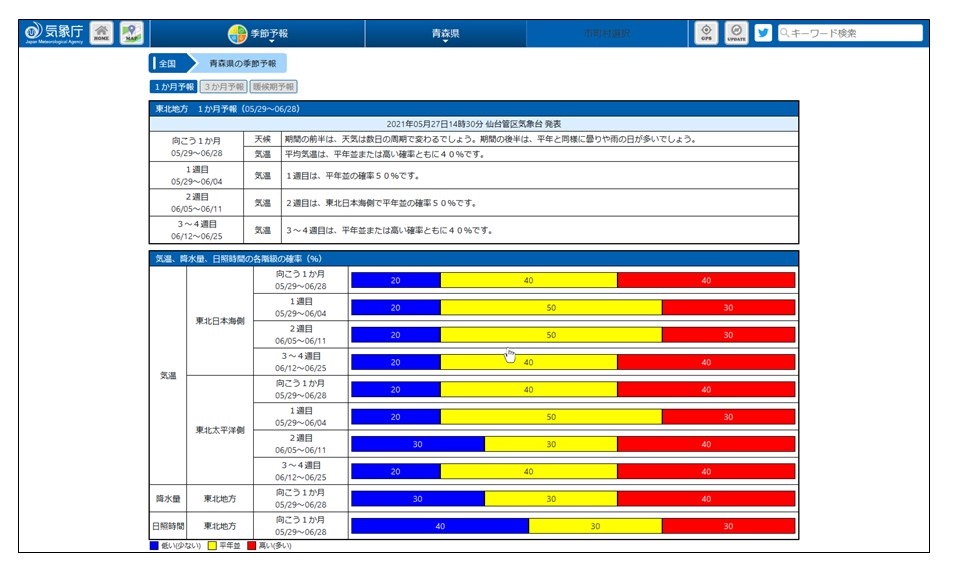
Task: Click the 東北太平洋側 region cell
Action: tap(220, 430)
